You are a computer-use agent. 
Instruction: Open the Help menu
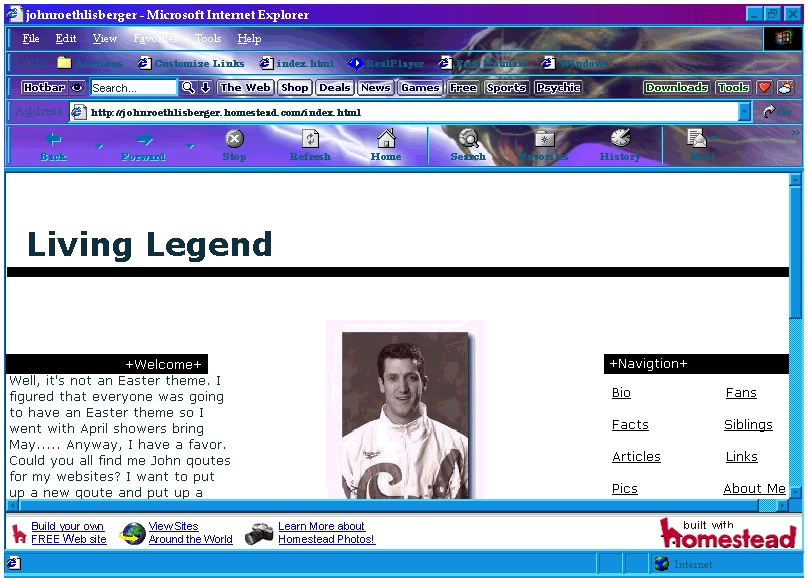point(249,38)
